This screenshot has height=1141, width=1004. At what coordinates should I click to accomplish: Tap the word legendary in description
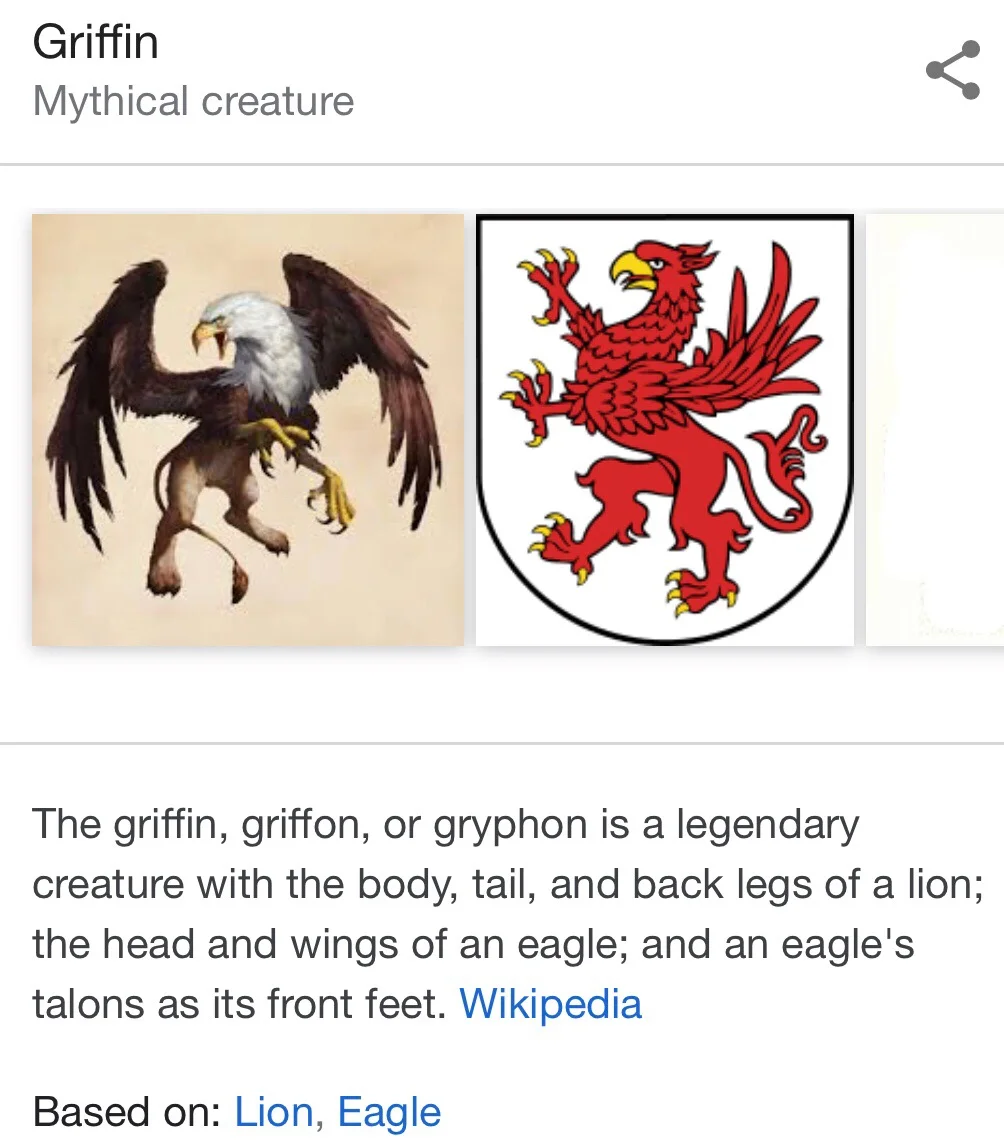click(768, 824)
